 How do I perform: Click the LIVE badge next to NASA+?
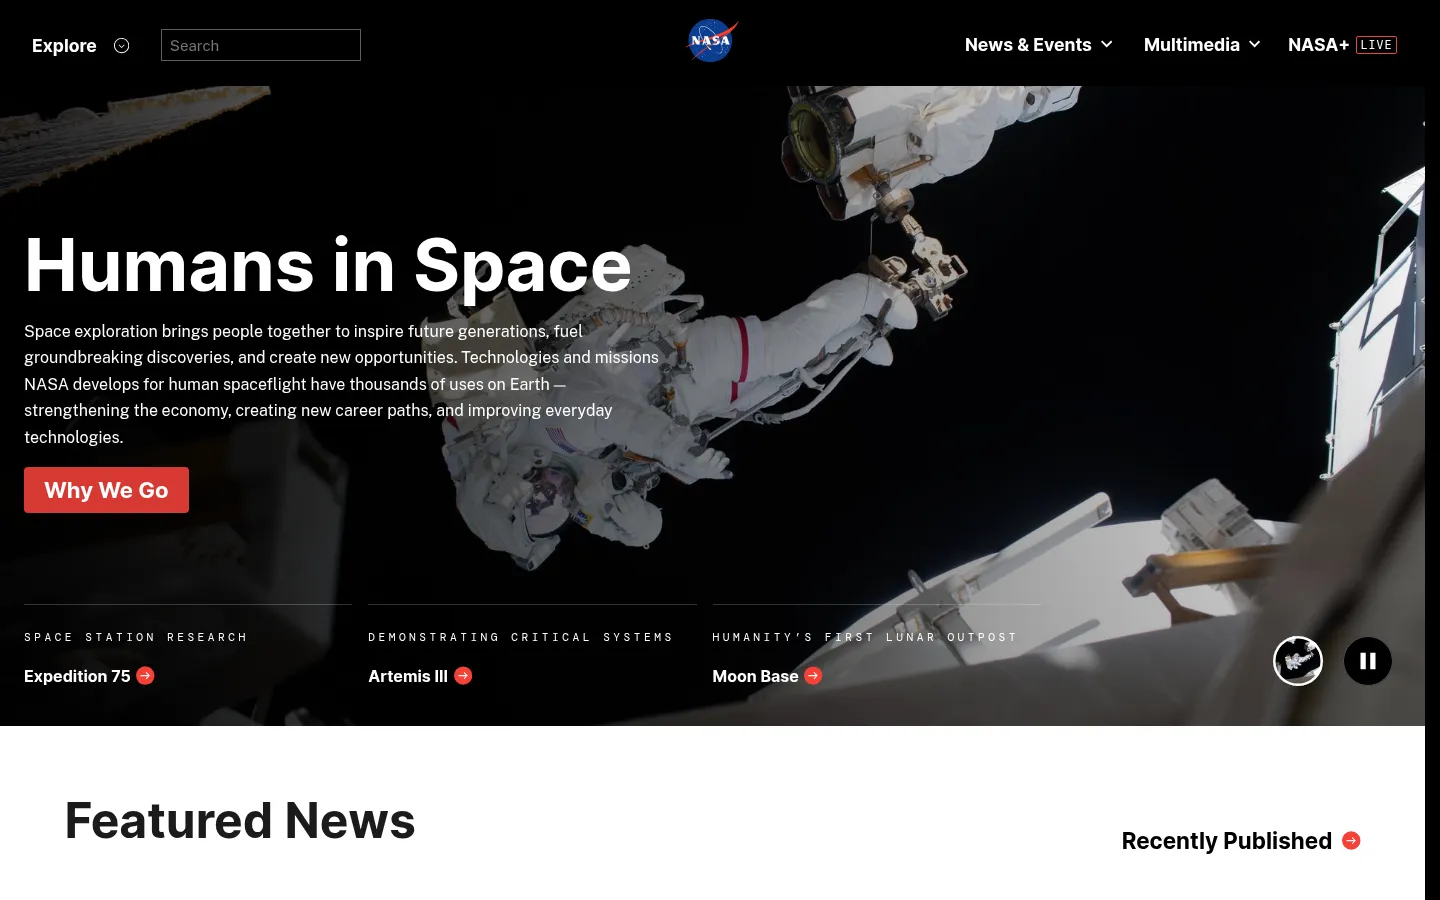pyautogui.click(x=1376, y=45)
